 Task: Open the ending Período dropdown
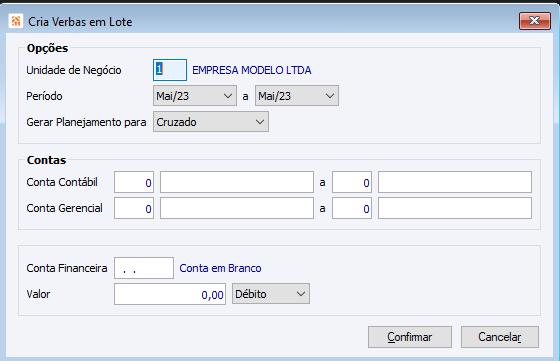tap(297, 96)
